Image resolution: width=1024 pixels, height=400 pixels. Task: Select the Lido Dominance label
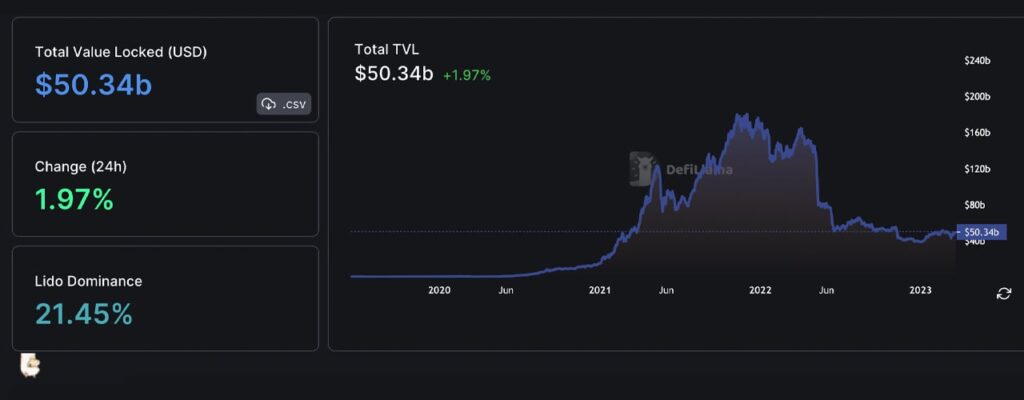pos(88,281)
